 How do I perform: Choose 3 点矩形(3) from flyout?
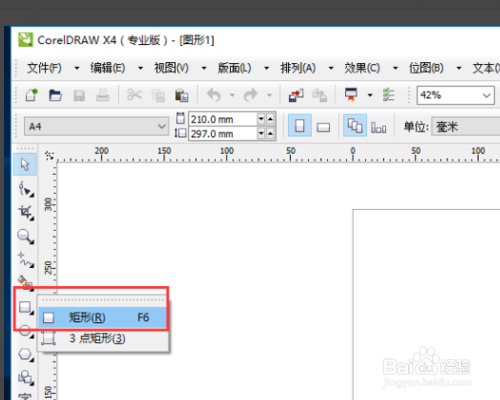pos(102,339)
